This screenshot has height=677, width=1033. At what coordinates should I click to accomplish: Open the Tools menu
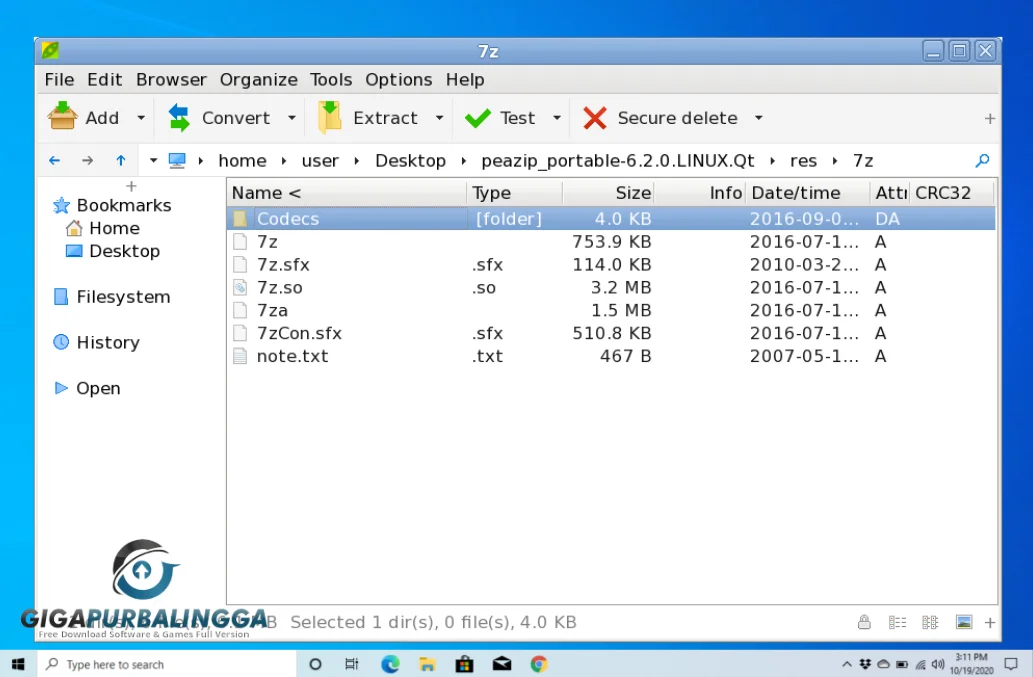330,79
